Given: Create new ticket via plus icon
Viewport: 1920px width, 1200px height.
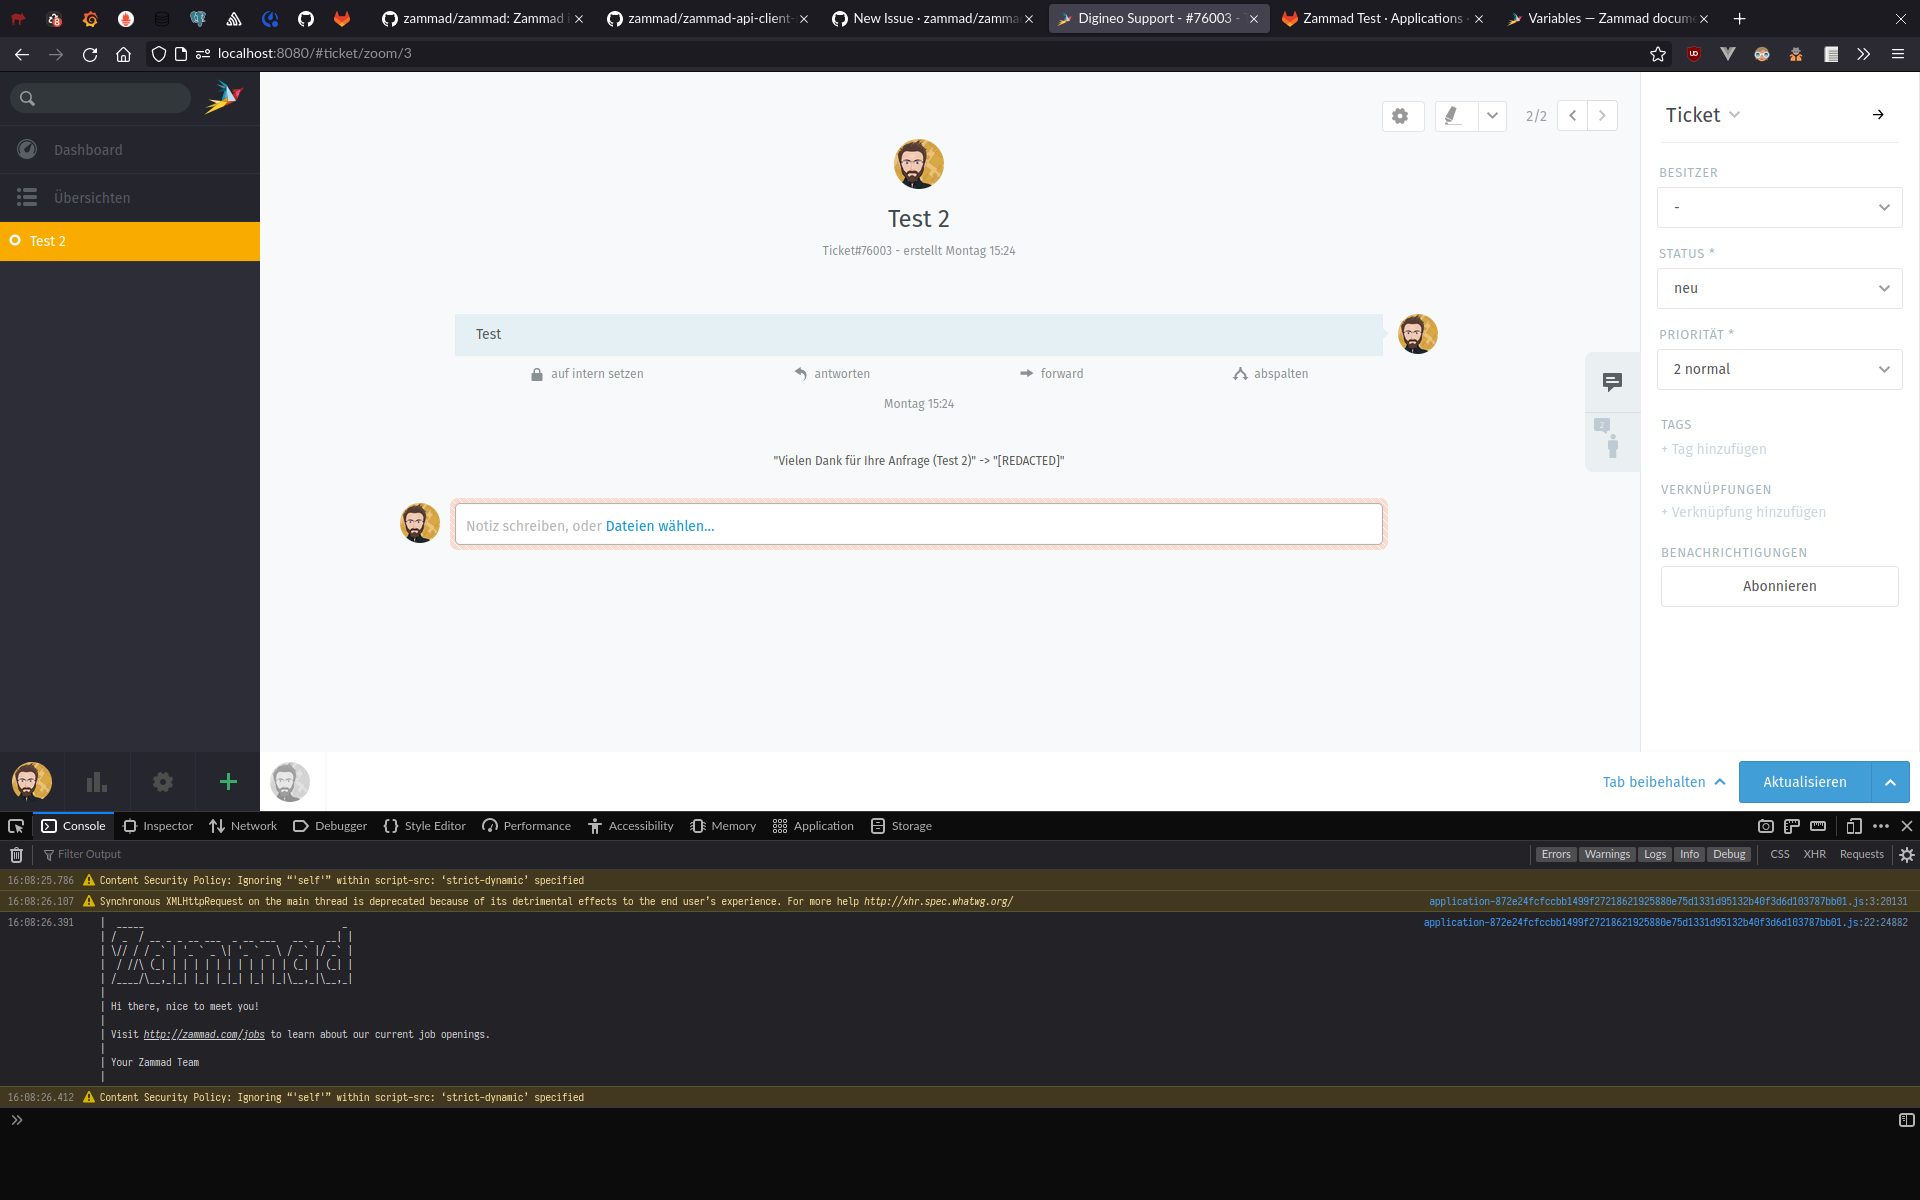Looking at the screenshot, I should (227, 782).
